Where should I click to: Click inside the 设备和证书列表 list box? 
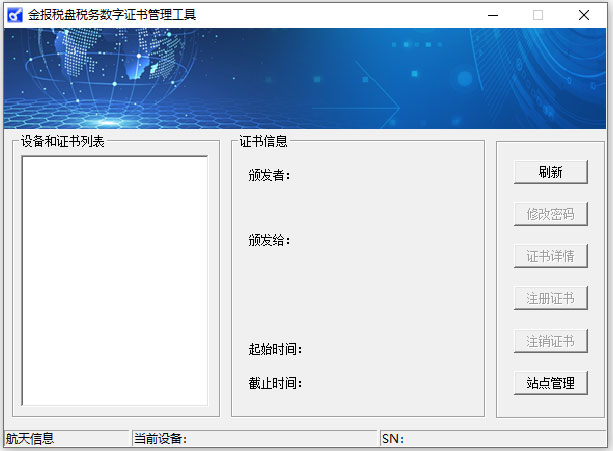pyautogui.click(x=115, y=281)
